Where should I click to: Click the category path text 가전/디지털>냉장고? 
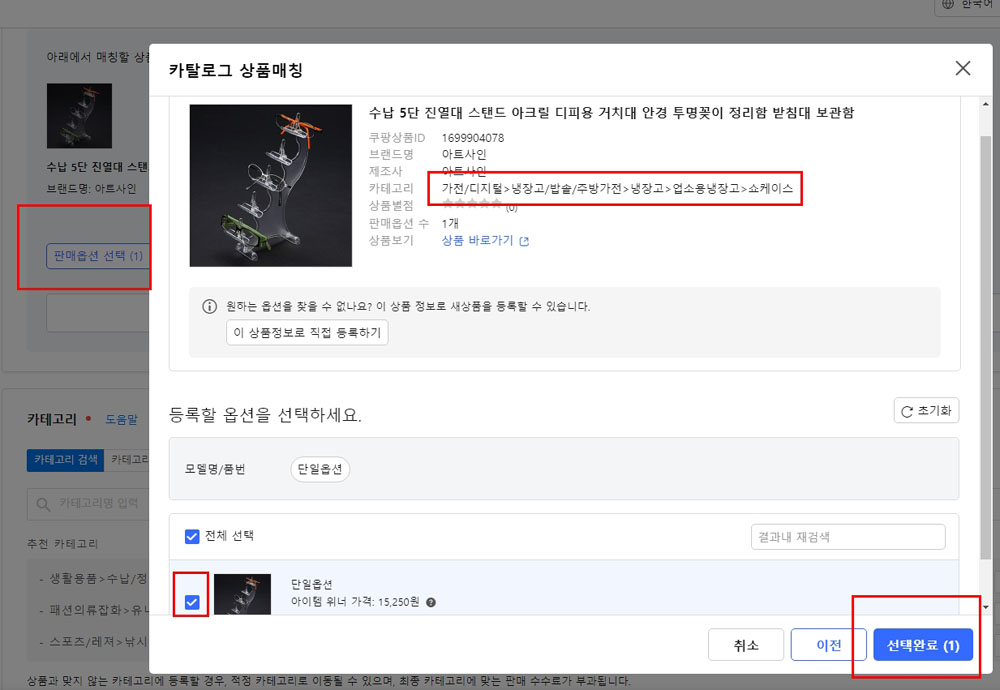coord(617,188)
